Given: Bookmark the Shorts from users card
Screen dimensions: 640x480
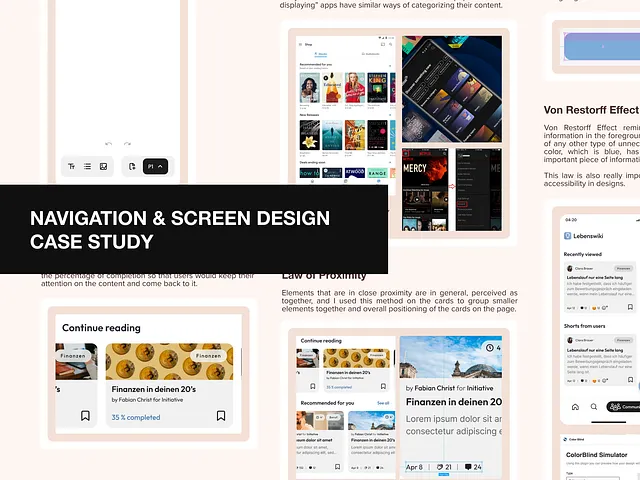Looking at the screenshot, I should (631, 379).
